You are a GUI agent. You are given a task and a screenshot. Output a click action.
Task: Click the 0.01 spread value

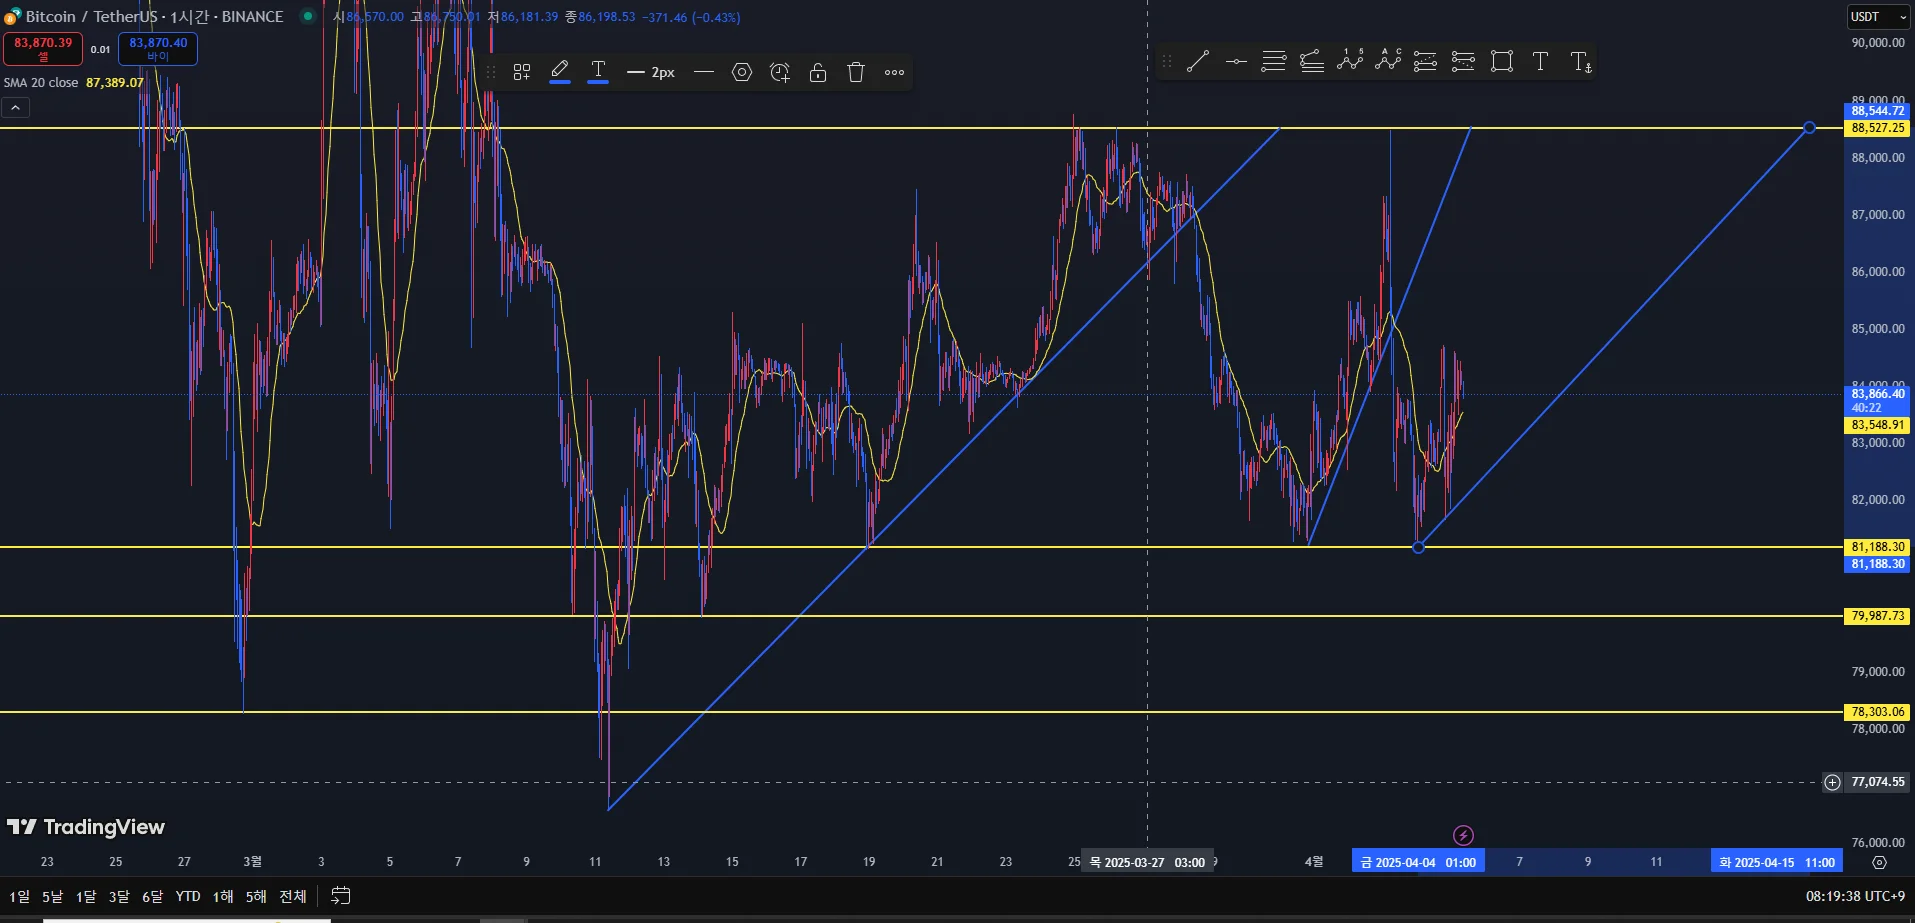(x=100, y=49)
